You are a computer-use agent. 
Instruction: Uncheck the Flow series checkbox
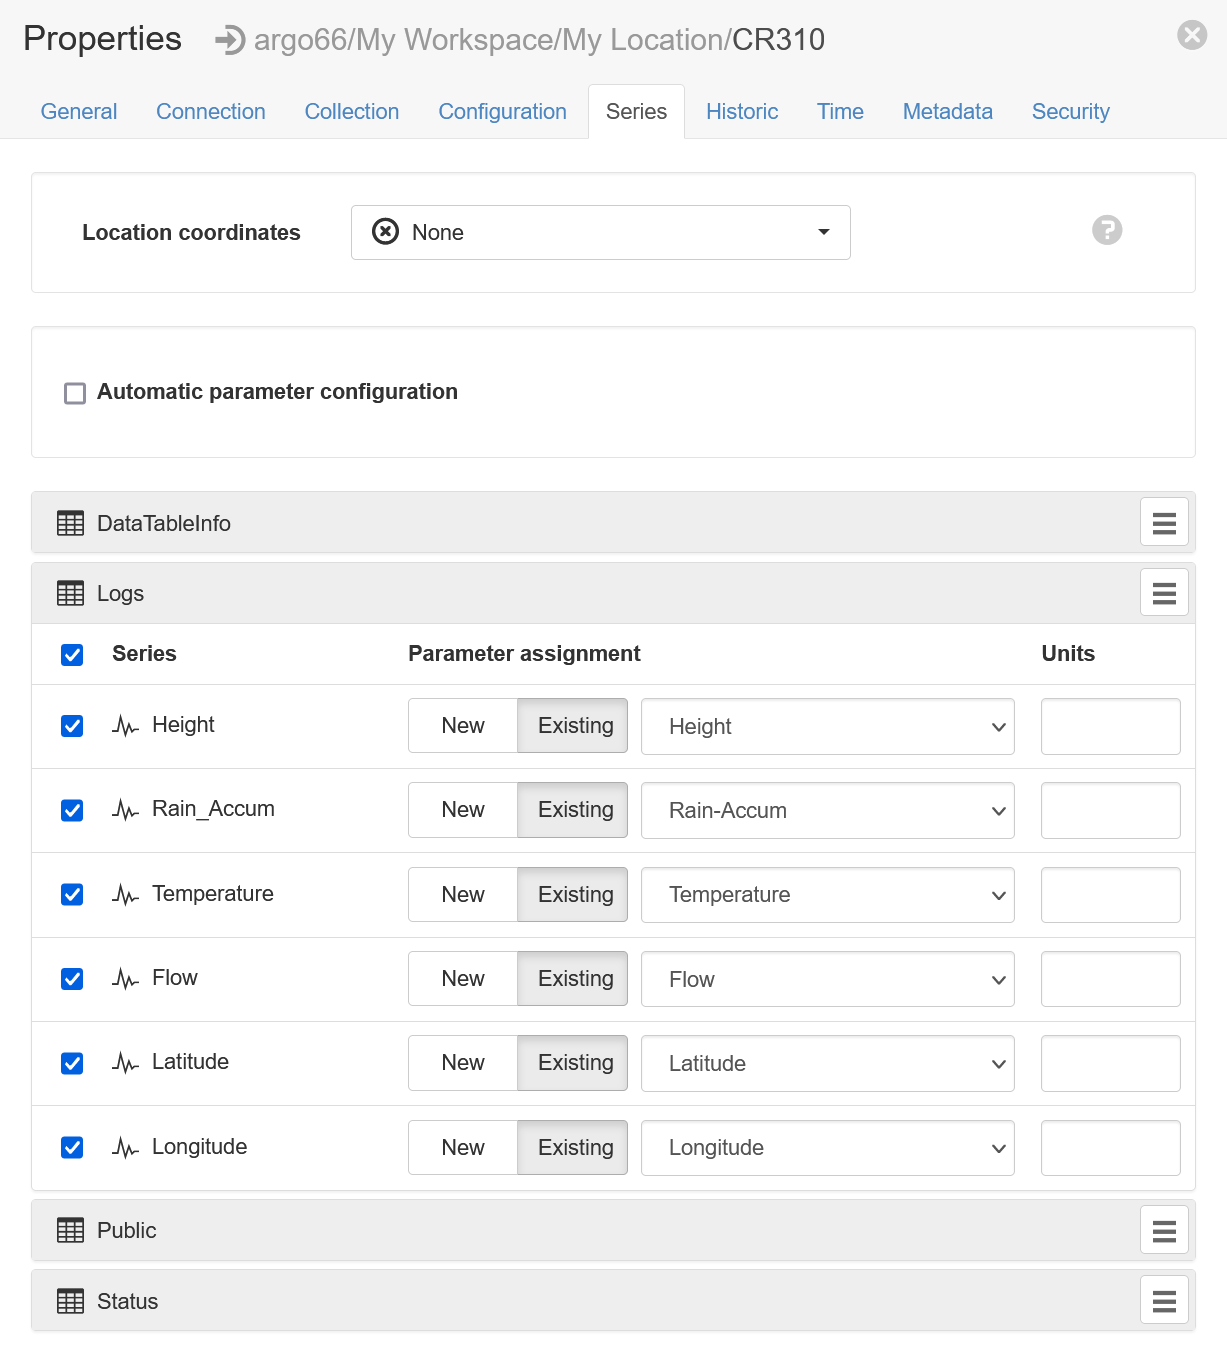coord(72,979)
